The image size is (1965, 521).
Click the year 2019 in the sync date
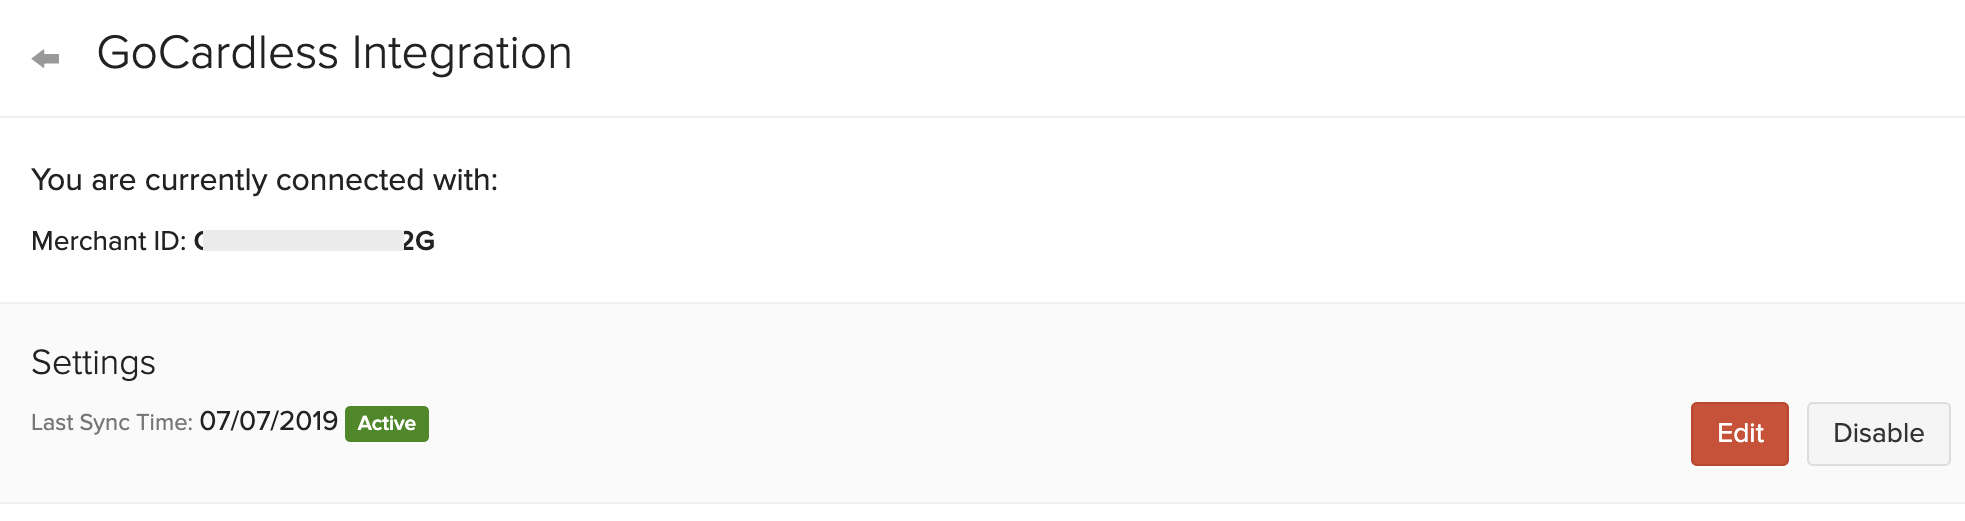click(308, 421)
